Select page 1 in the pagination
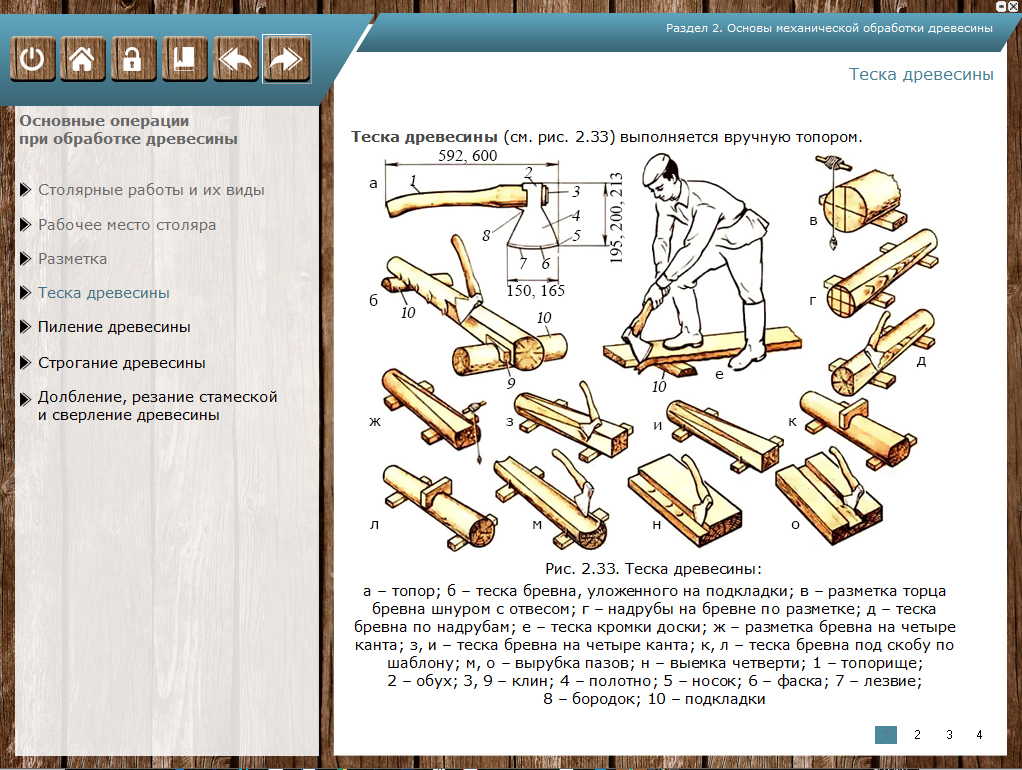Viewport: 1022px width, 770px height. (886, 735)
